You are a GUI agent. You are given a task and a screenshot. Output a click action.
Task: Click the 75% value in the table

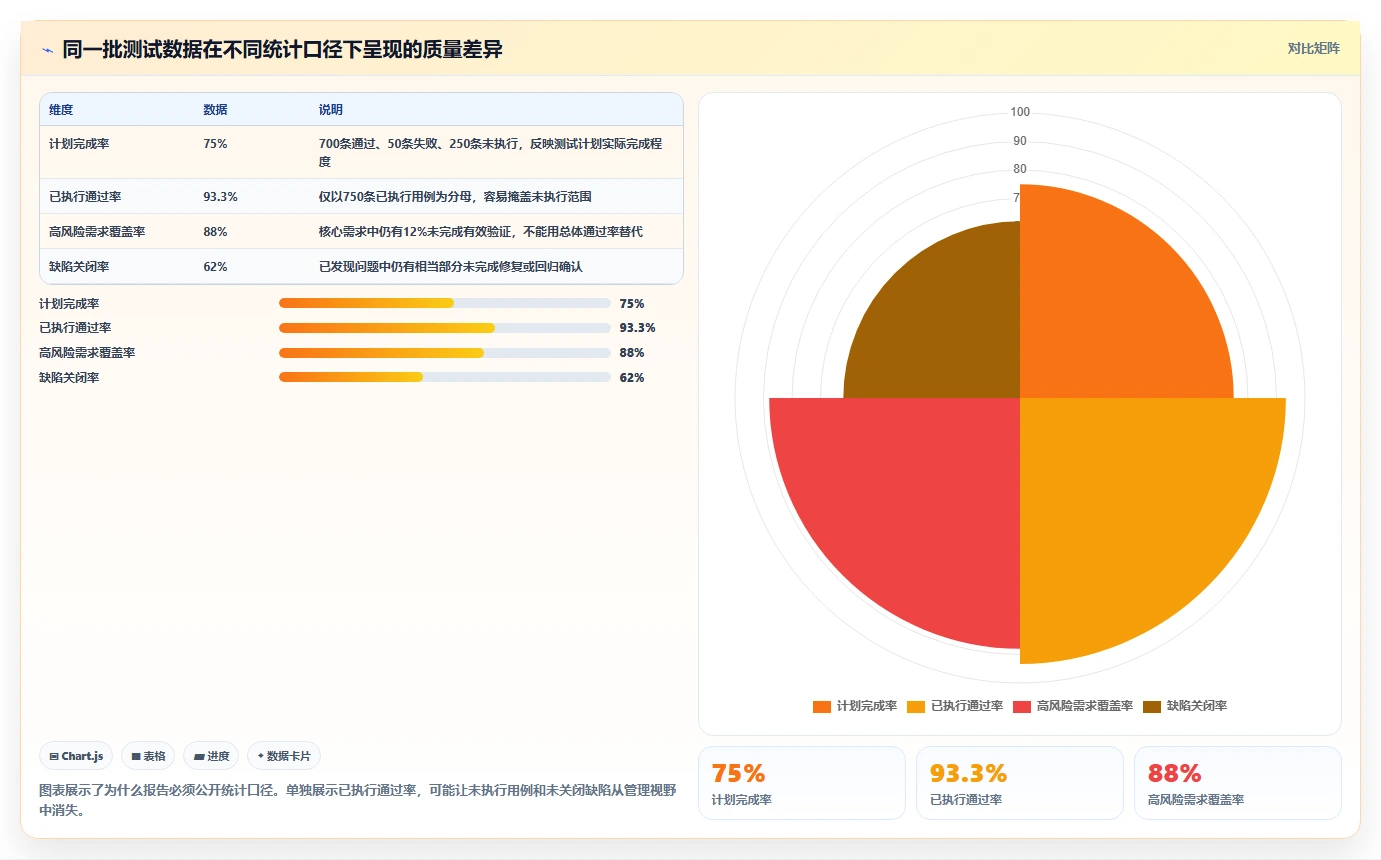click(x=215, y=144)
